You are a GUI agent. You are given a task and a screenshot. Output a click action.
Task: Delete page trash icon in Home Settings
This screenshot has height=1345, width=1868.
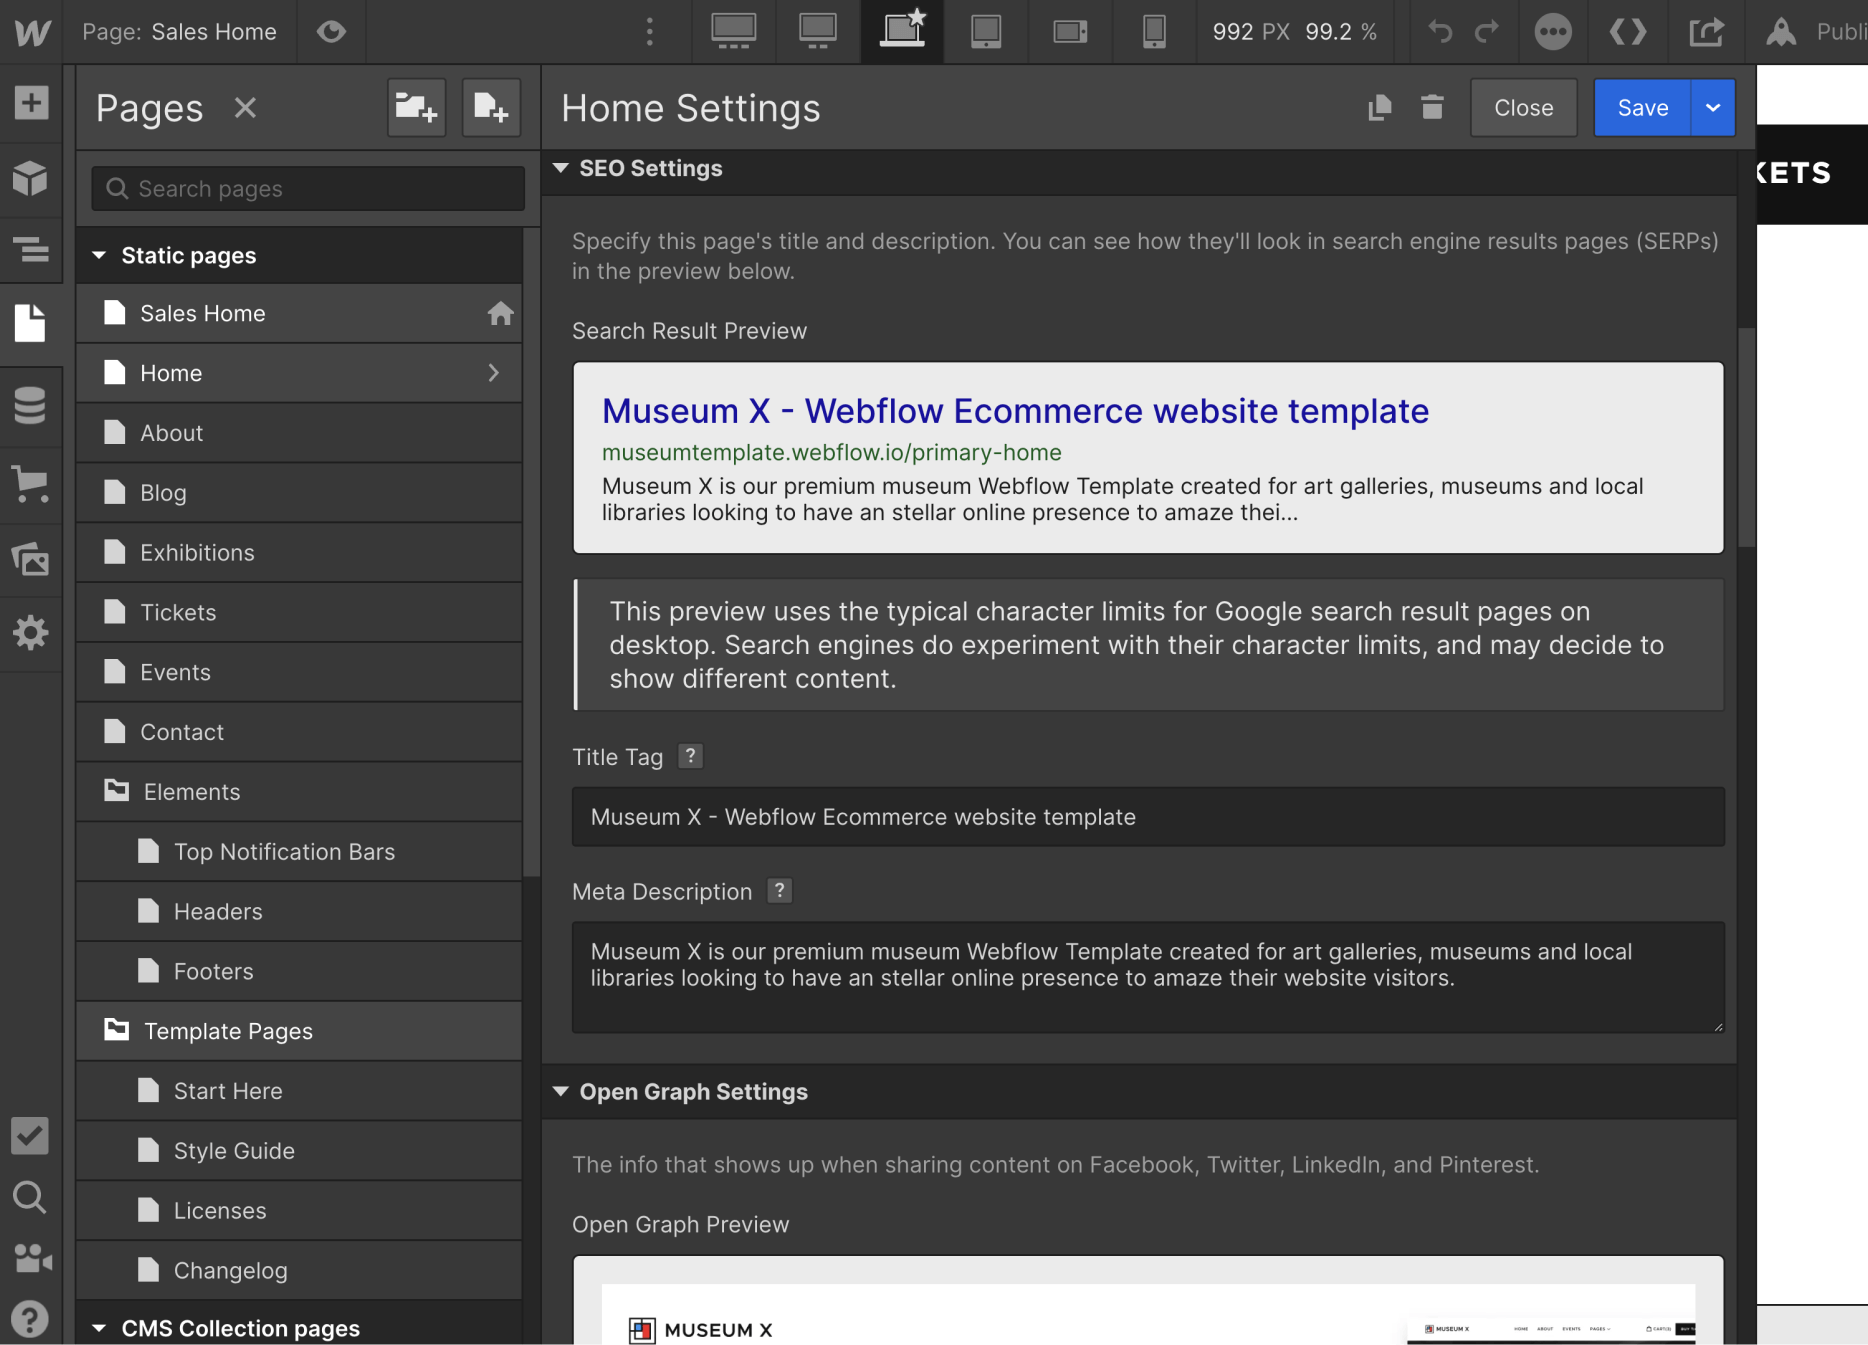click(x=1432, y=107)
